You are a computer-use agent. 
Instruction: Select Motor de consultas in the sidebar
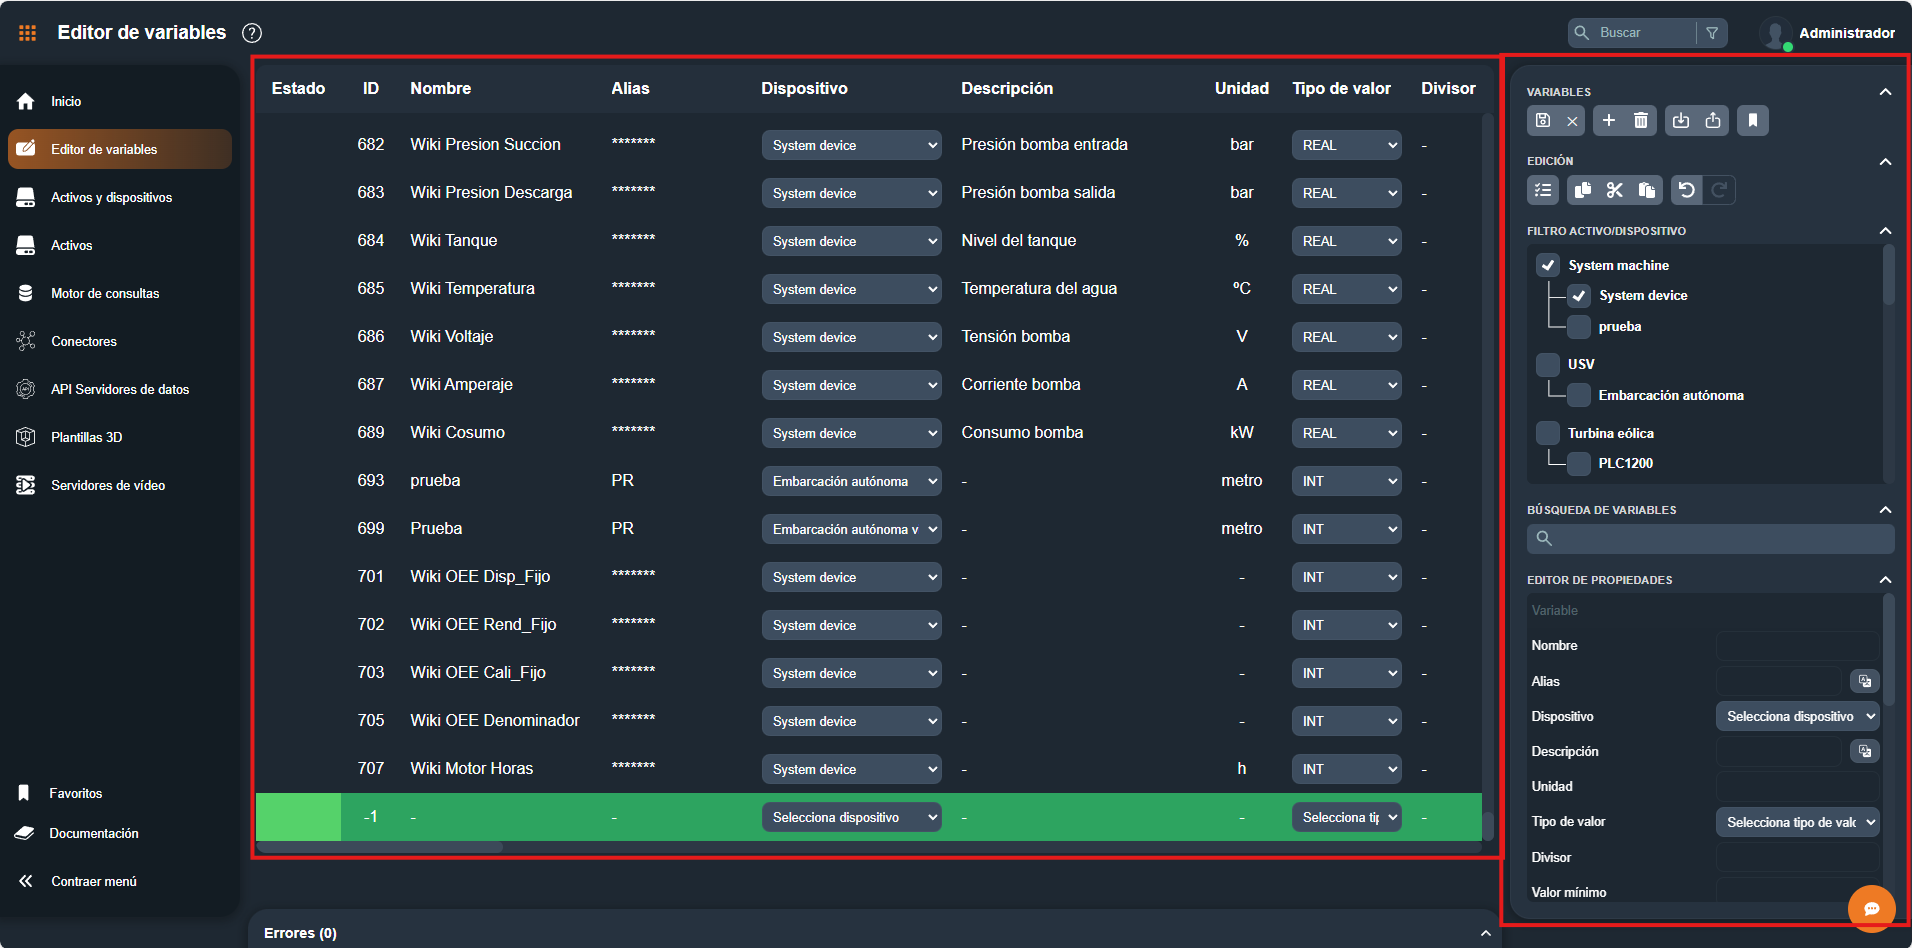point(105,293)
